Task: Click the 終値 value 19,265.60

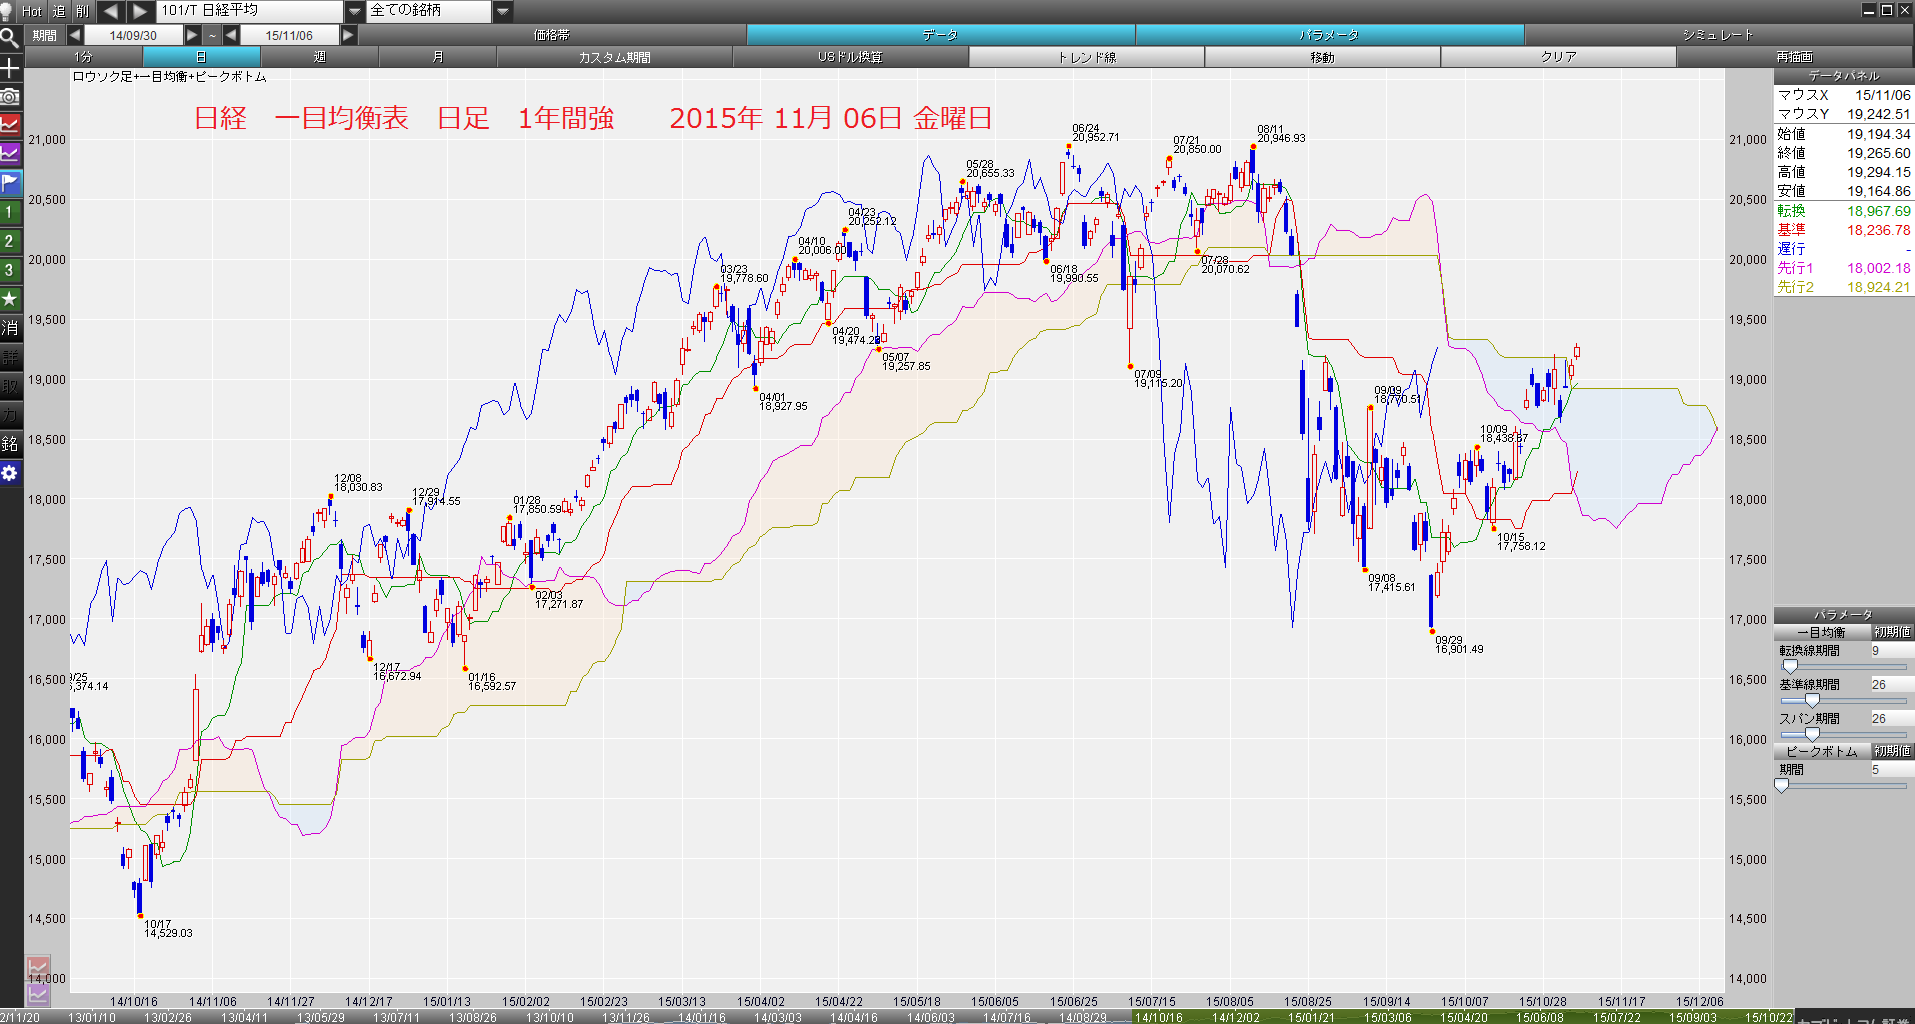Action: (x=1878, y=153)
